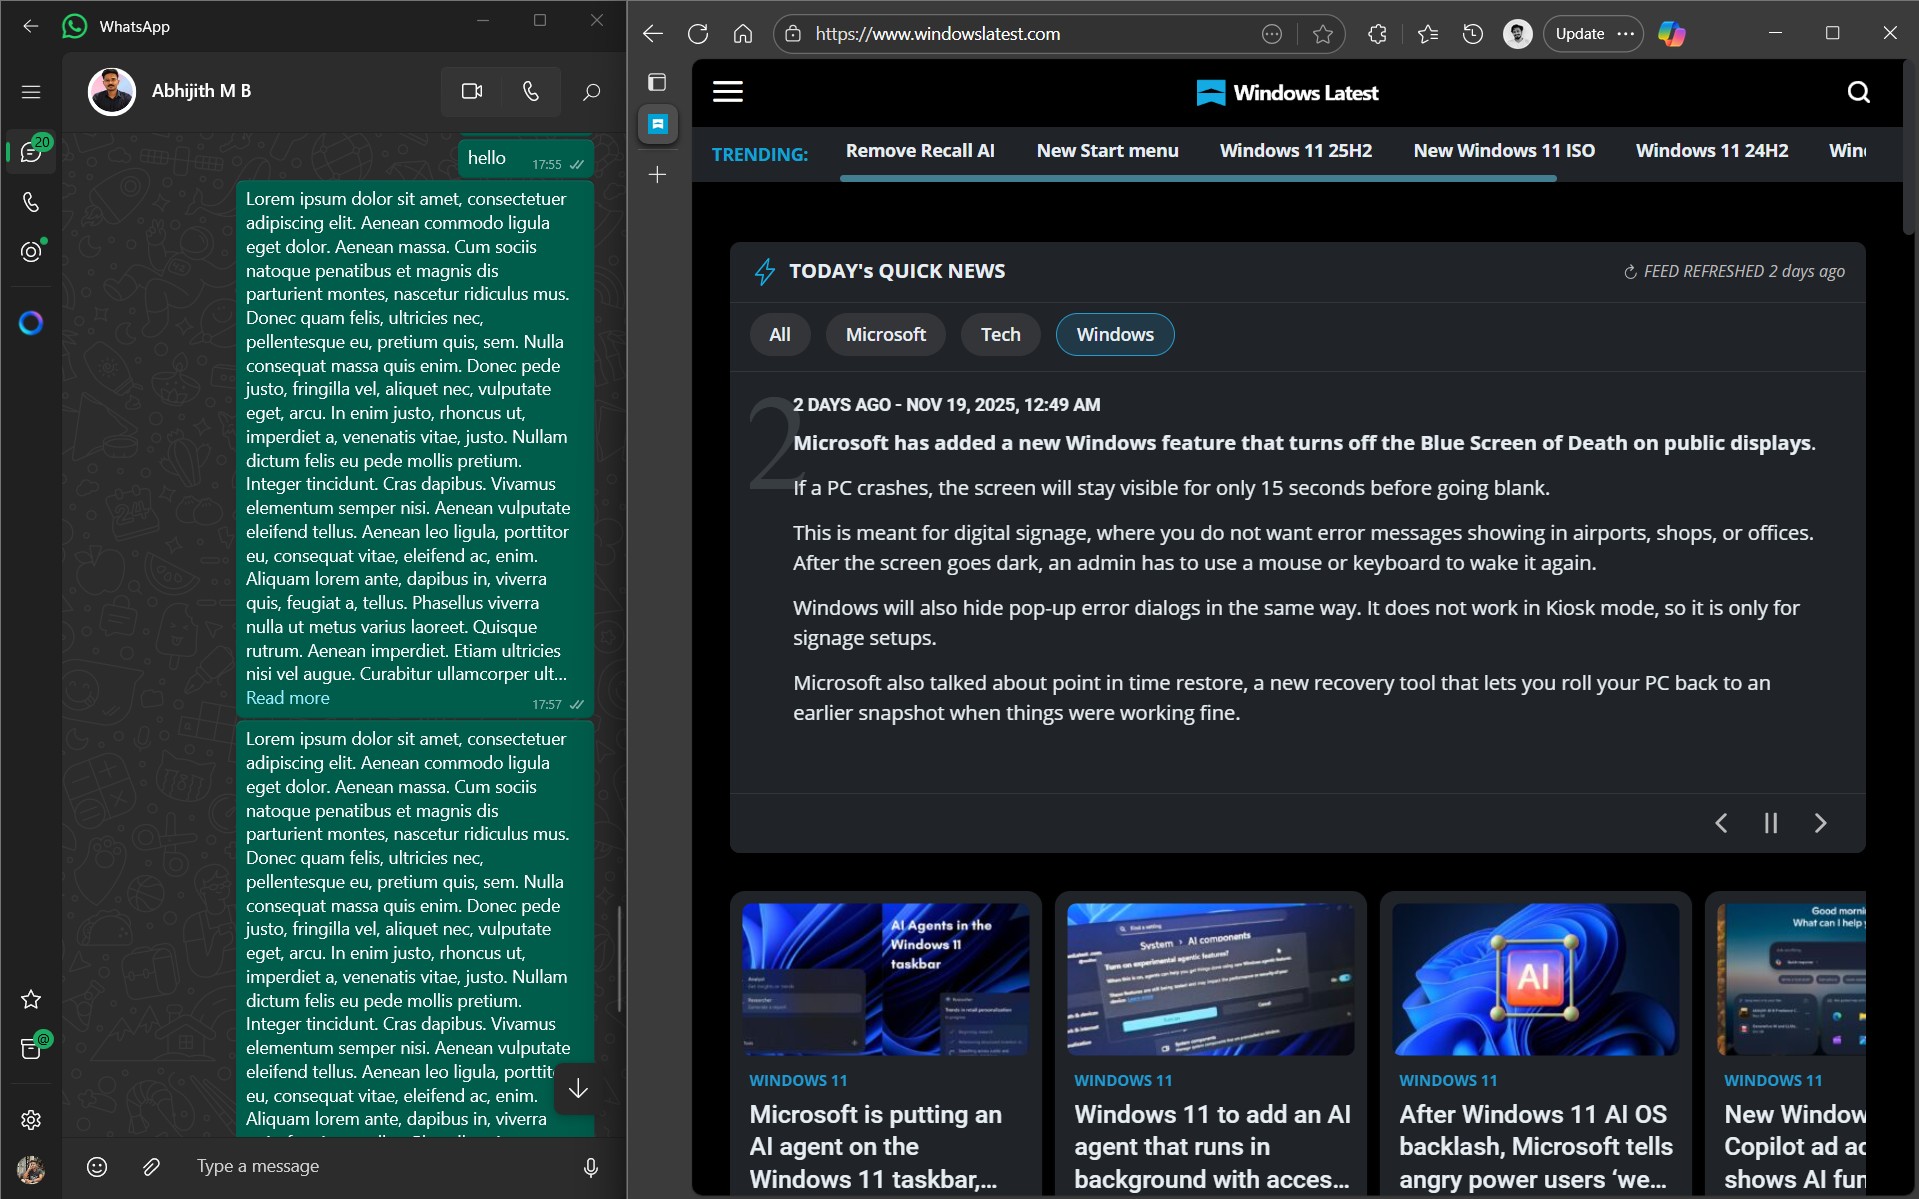The height and width of the screenshot is (1199, 1919).
Task: Click the trending topics progress bar
Action: 1198,177
